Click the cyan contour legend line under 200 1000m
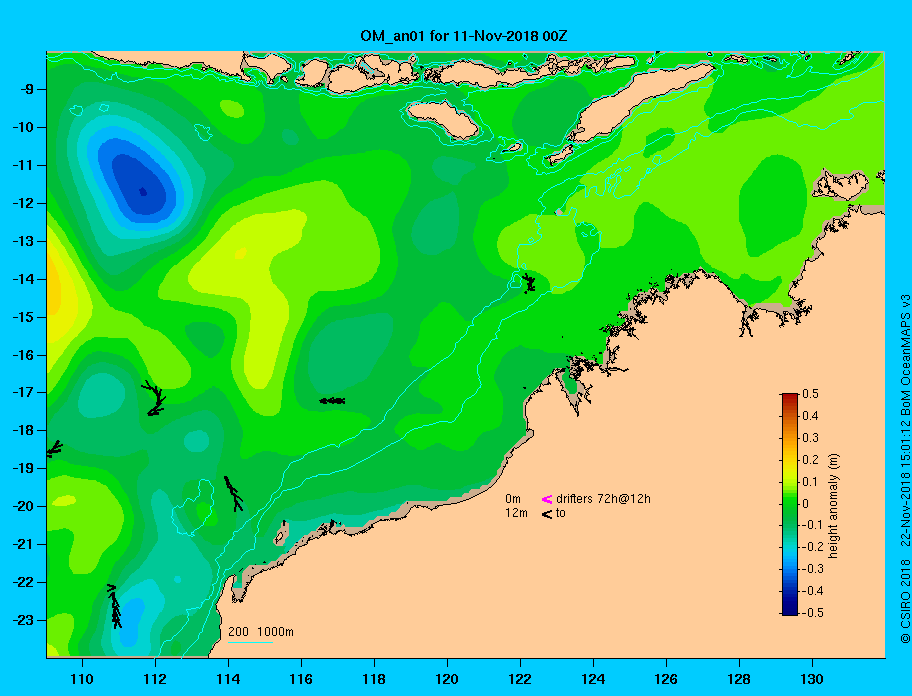This screenshot has height=696, width=912. coord(250,643)
